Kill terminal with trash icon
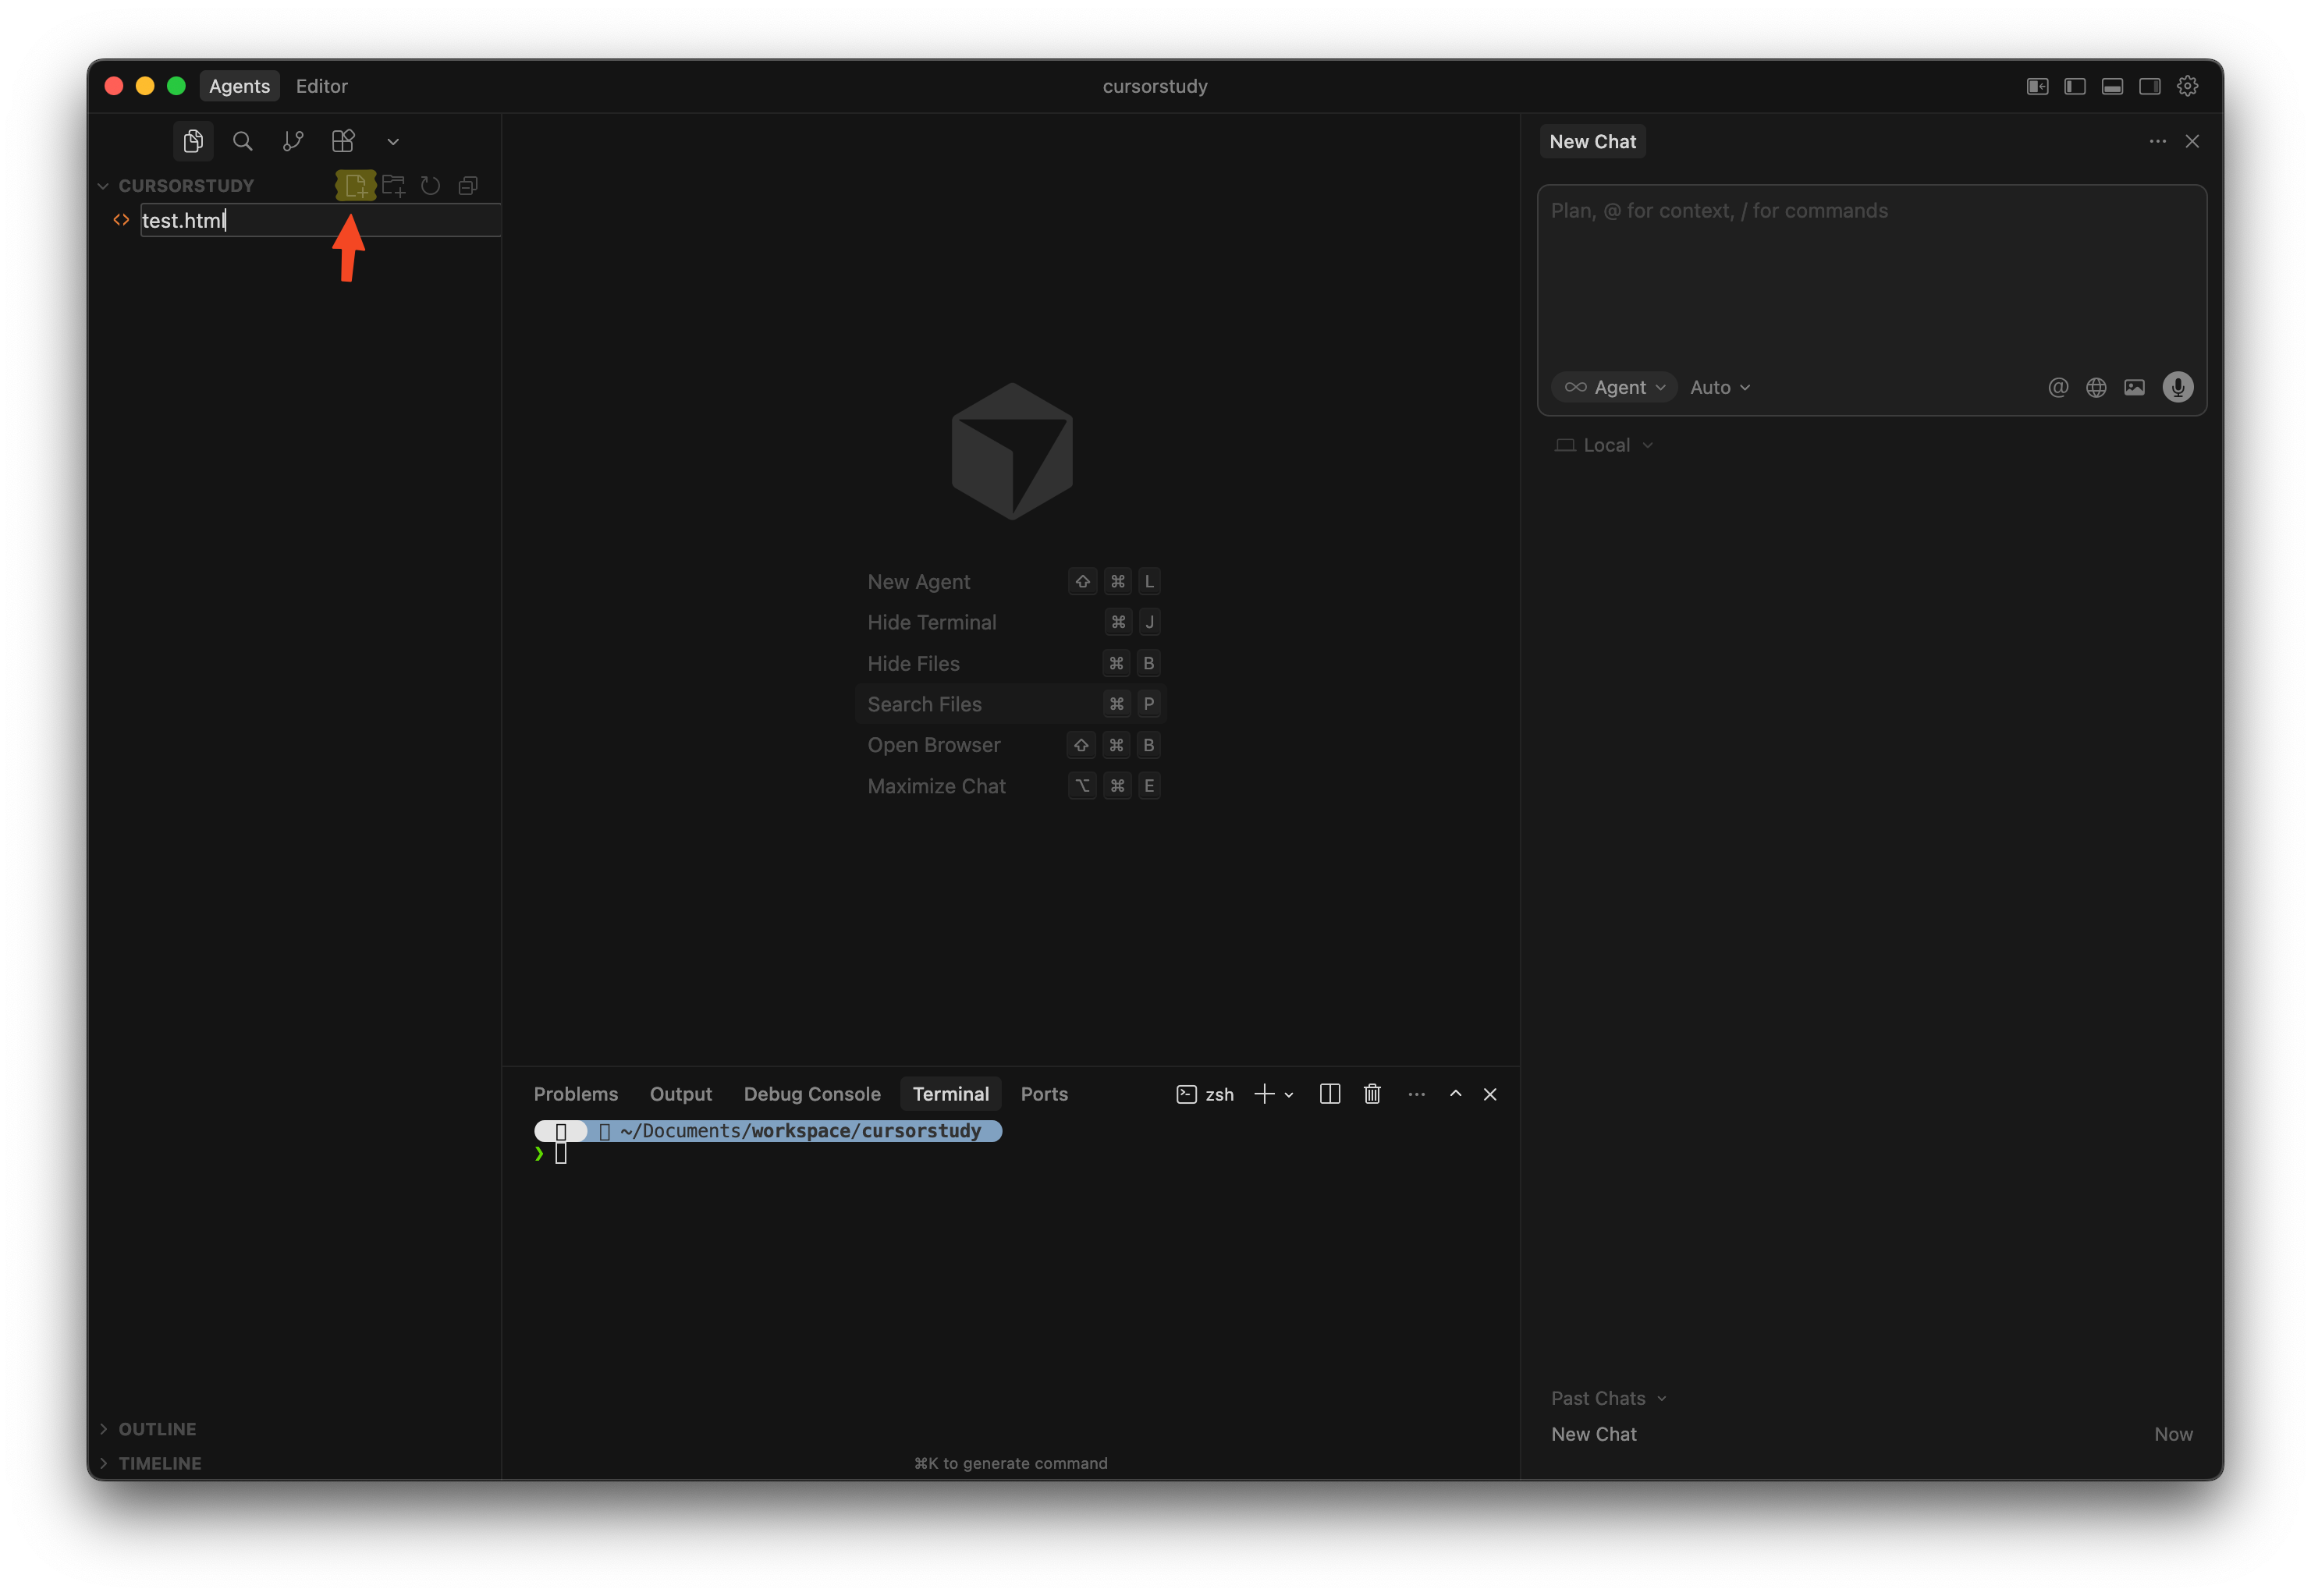This screenshot has width=2311, height=1596. coord(1372,1094)
